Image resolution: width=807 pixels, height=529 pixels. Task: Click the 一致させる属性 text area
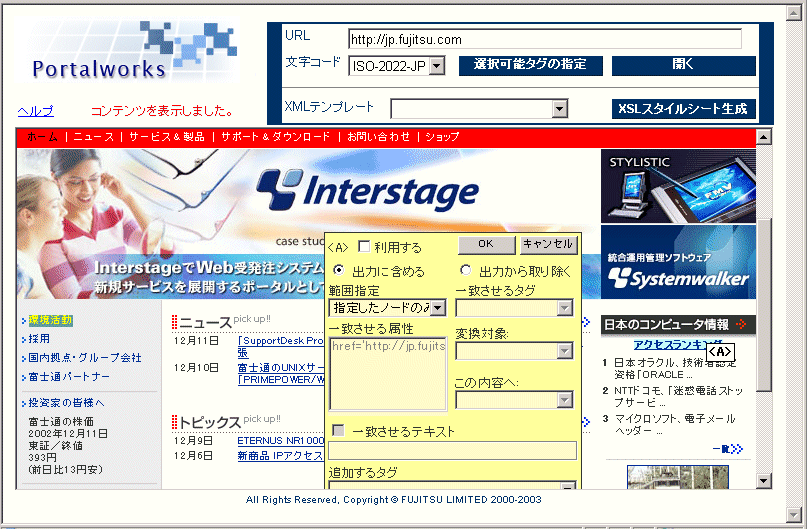[388, 374]
